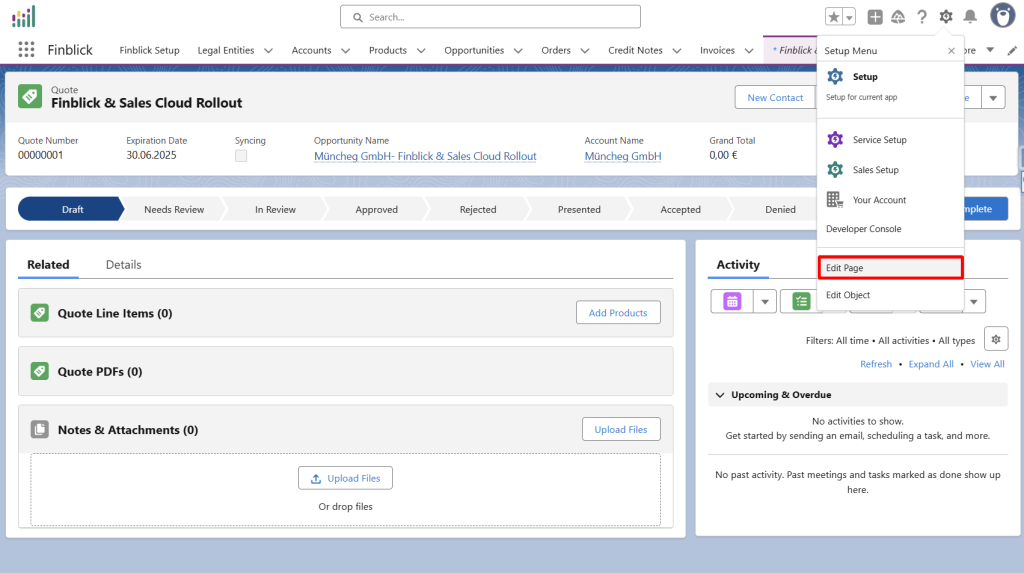
Task: Toggle the Syncing checkbox
Action: [x=241, y=156]
